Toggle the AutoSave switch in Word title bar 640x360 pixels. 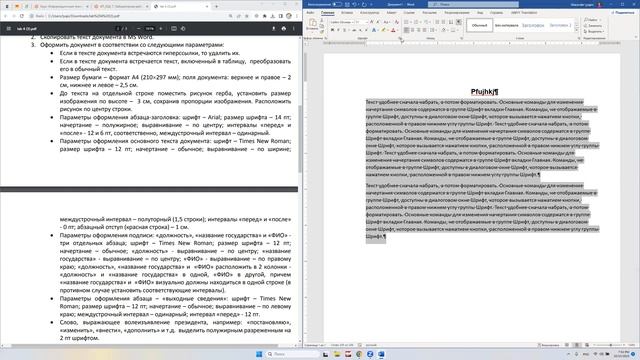click(x=337, y=4)
